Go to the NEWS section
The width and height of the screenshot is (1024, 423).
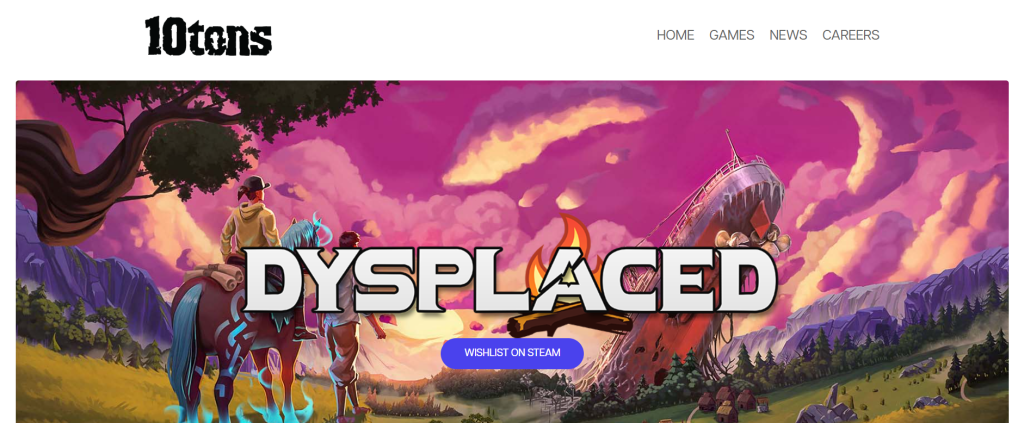pyautogui.click(x=788, y=35)
